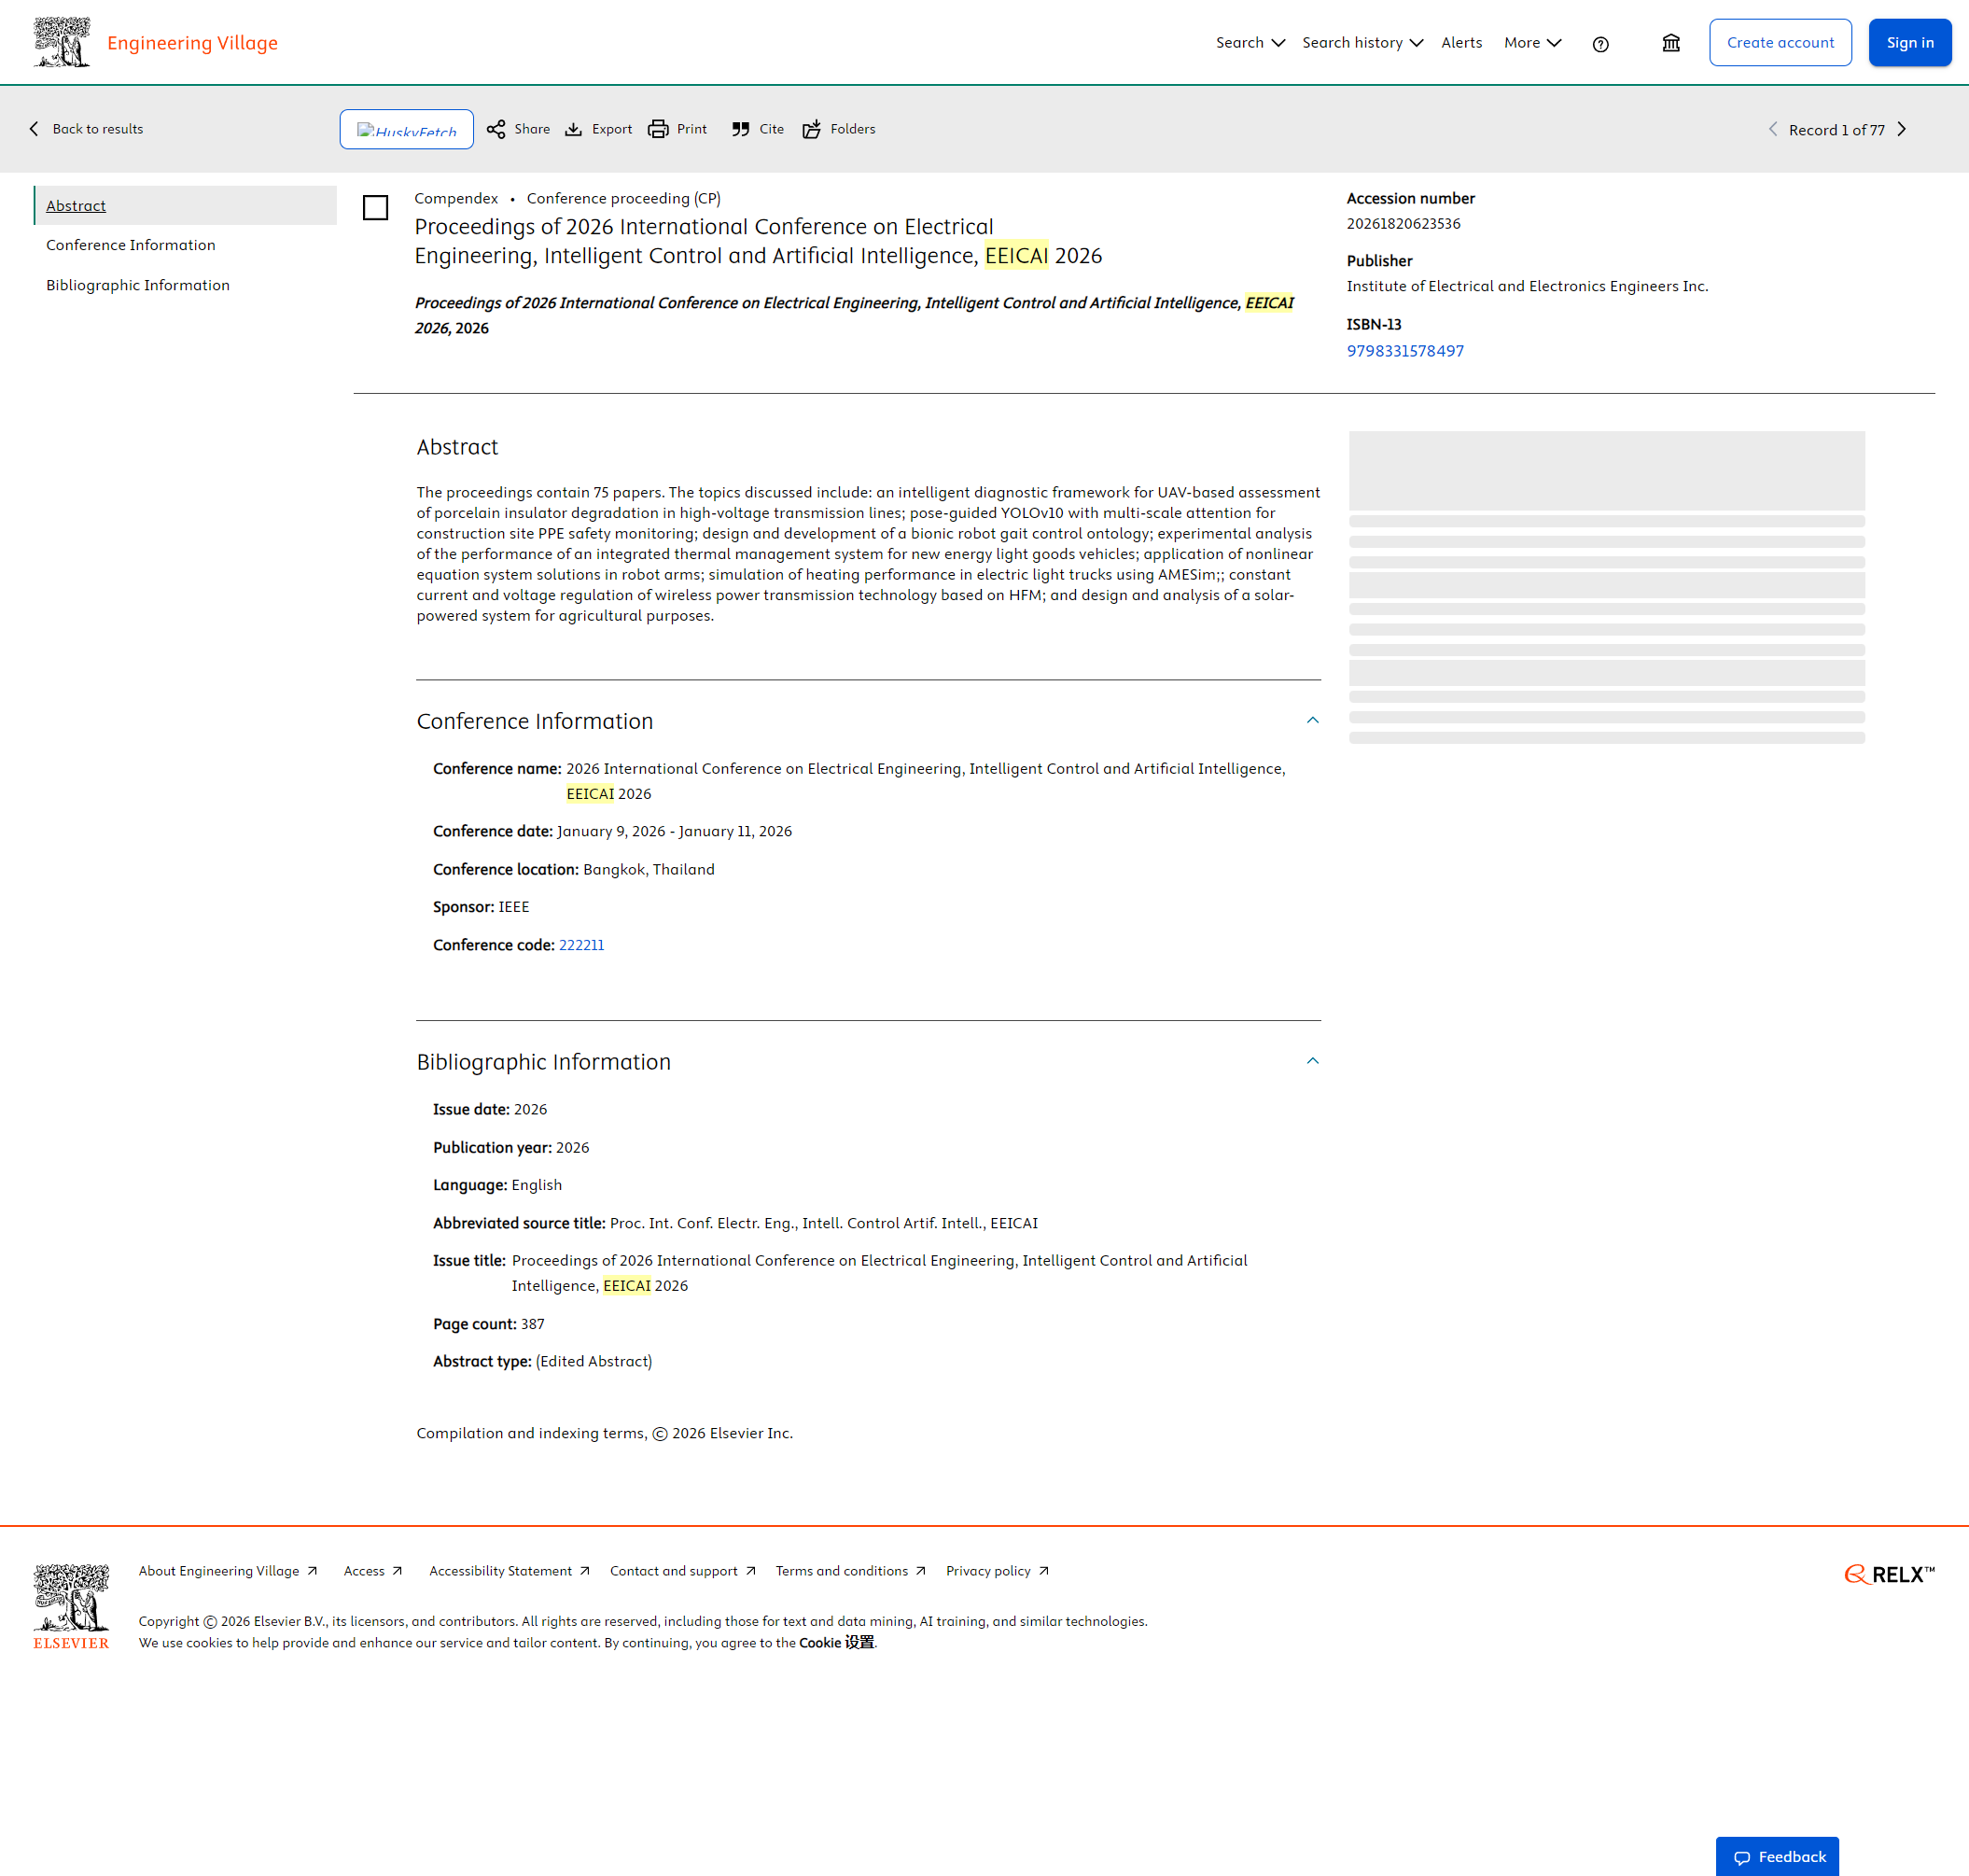Image resolution: width=1969 pixels, height=1876 pixels.
Task: Open ISBN-13 link 9798331578497
Action: click(x=1405, y=351)
